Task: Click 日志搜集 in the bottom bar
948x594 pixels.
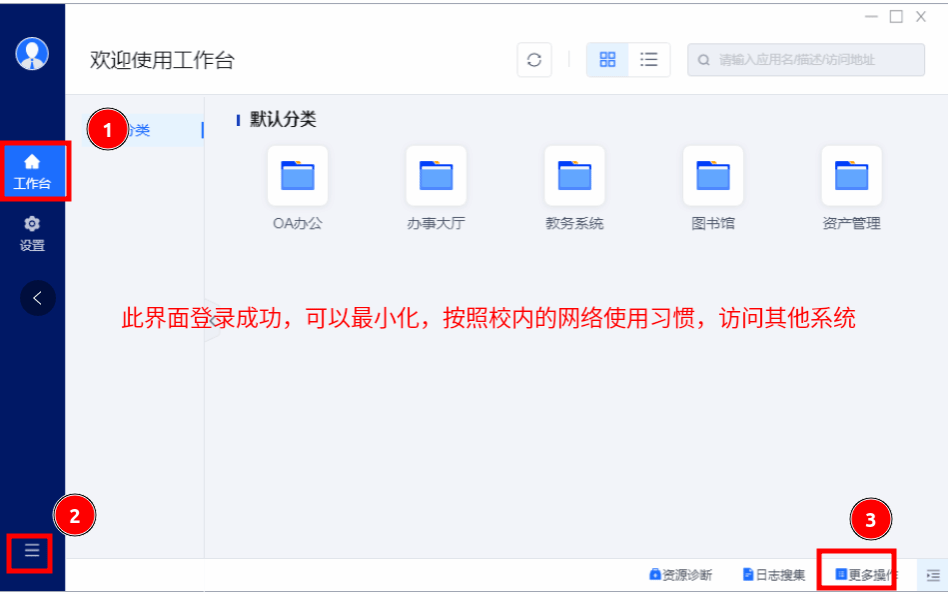Action: coord(774,575)
